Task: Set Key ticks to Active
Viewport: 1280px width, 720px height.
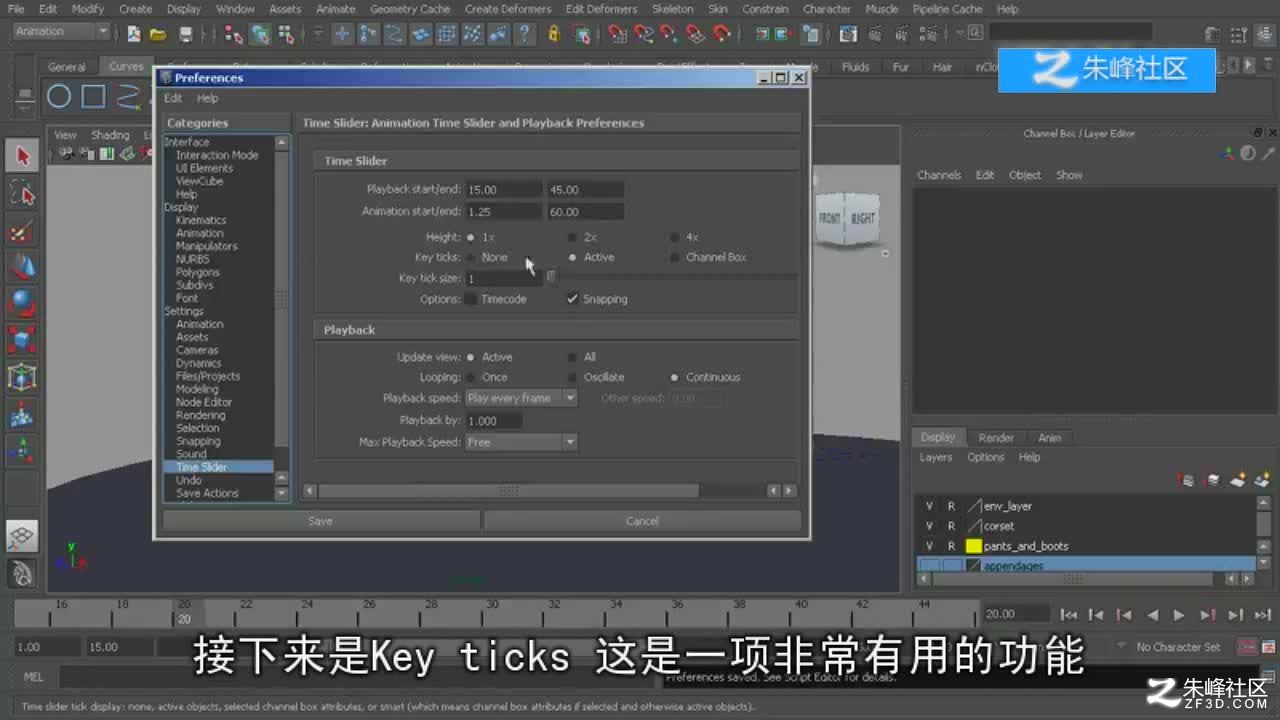Action: [x=572, y=257]
